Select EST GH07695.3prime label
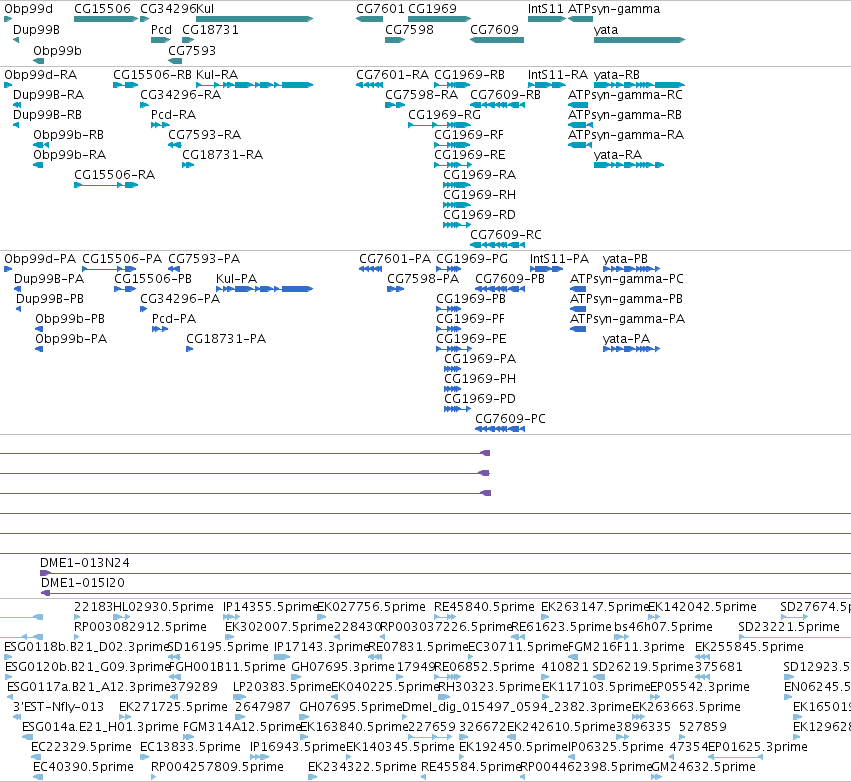The image size is (851, 782). [342, 666]
